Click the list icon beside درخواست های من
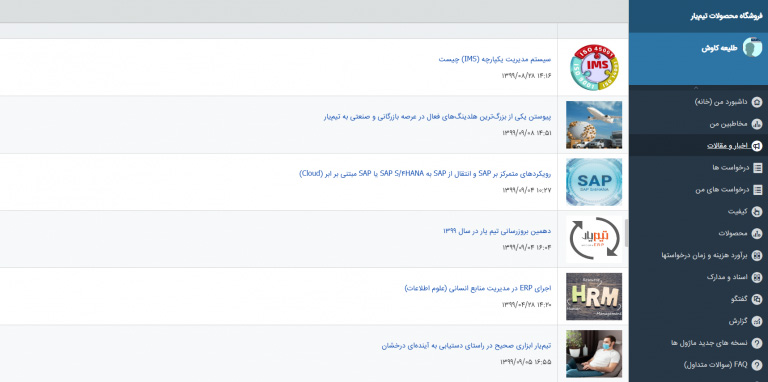 tap(757, 190)
